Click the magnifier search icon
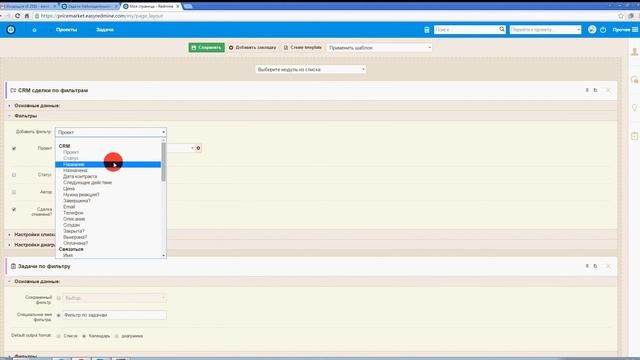 coord(502,29)
